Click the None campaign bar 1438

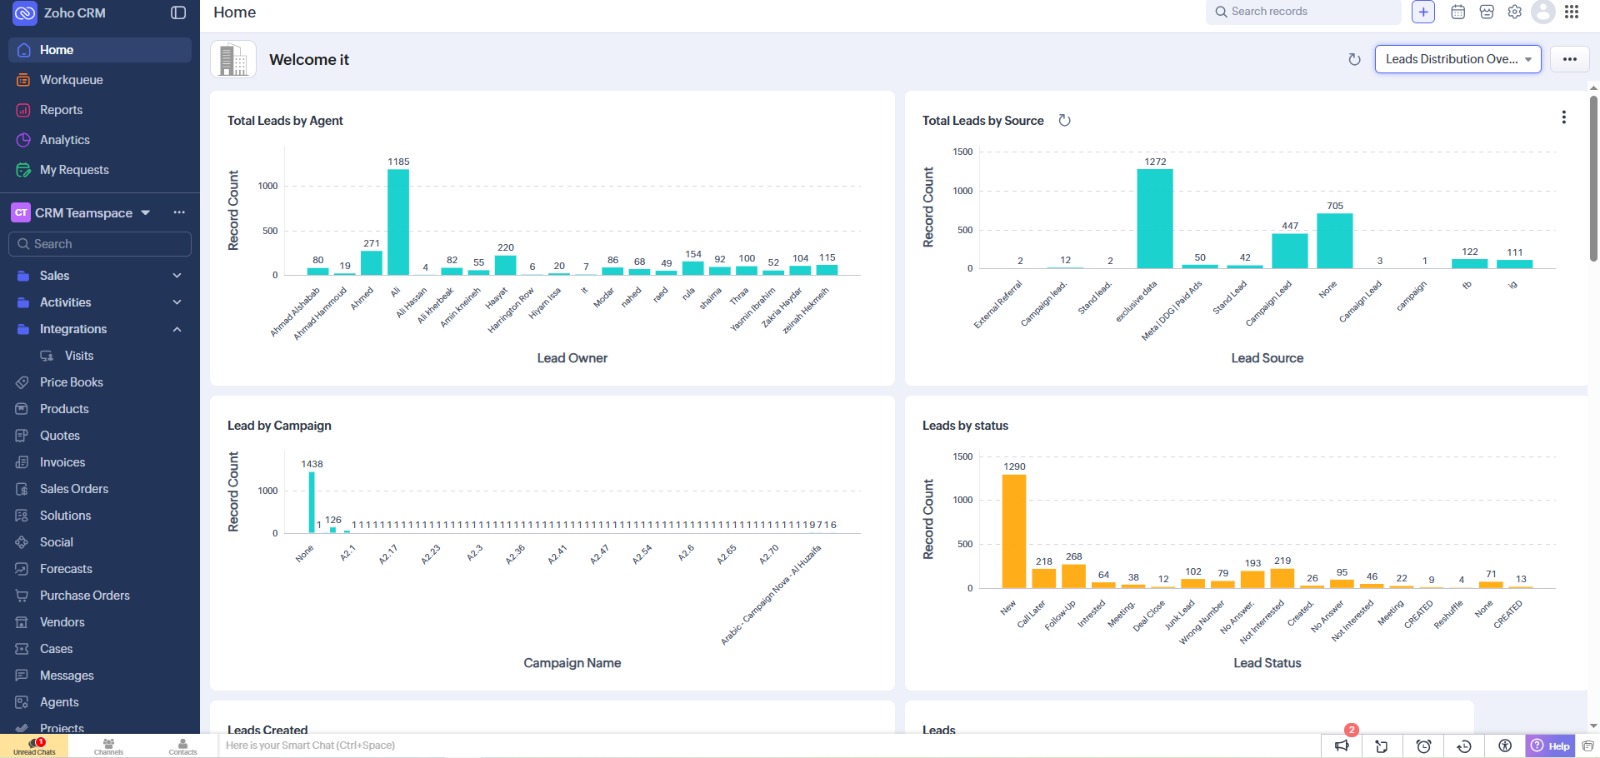pos(312,502)
